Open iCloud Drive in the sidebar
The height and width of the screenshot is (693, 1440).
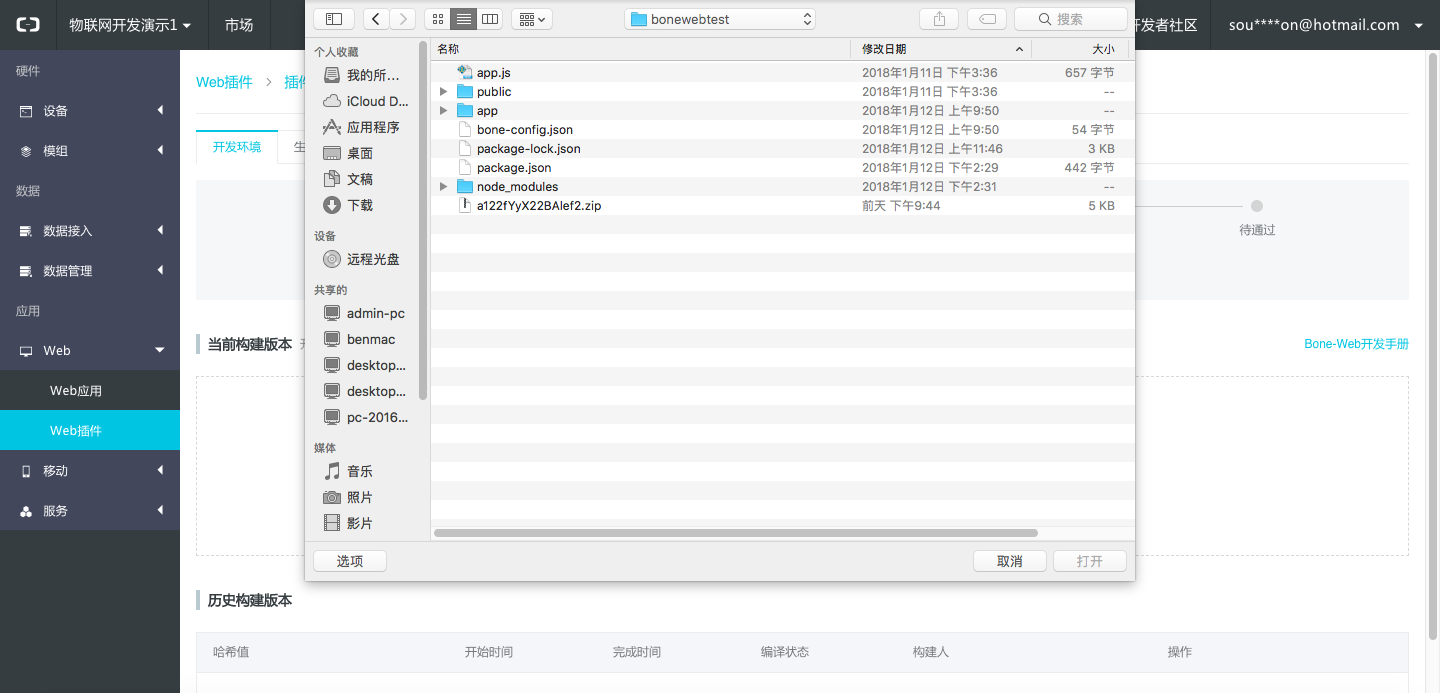(377, 101)
